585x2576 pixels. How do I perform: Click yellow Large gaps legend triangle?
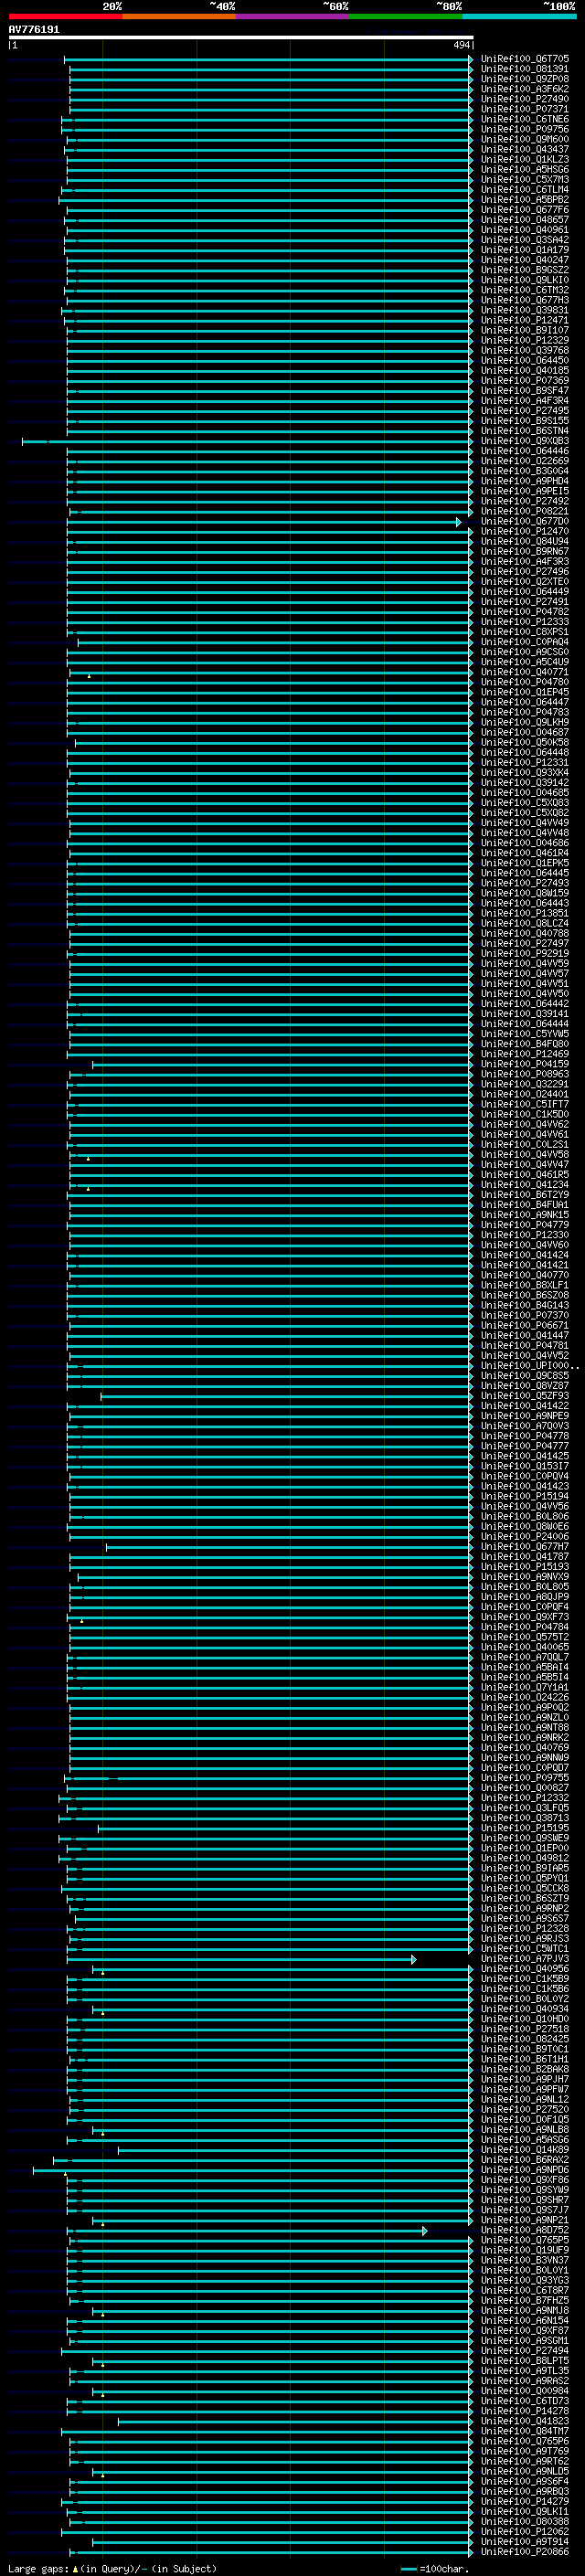(75, 2568)
